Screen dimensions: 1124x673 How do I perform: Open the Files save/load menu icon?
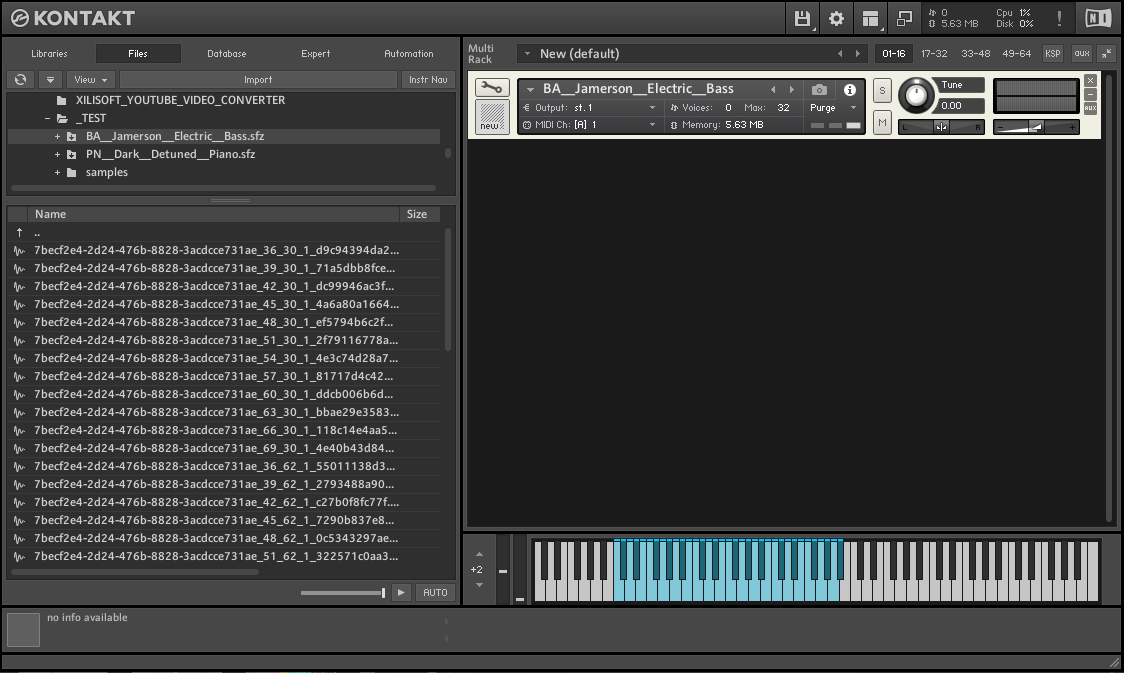[x=802, y=19]
